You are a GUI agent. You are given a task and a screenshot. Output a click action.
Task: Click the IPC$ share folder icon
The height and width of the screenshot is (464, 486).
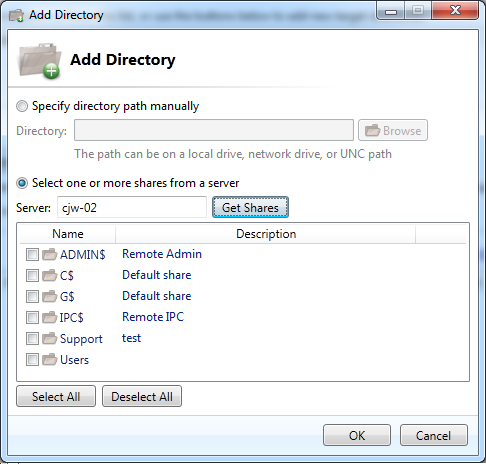pyautogui.click(x=50, y=317)
